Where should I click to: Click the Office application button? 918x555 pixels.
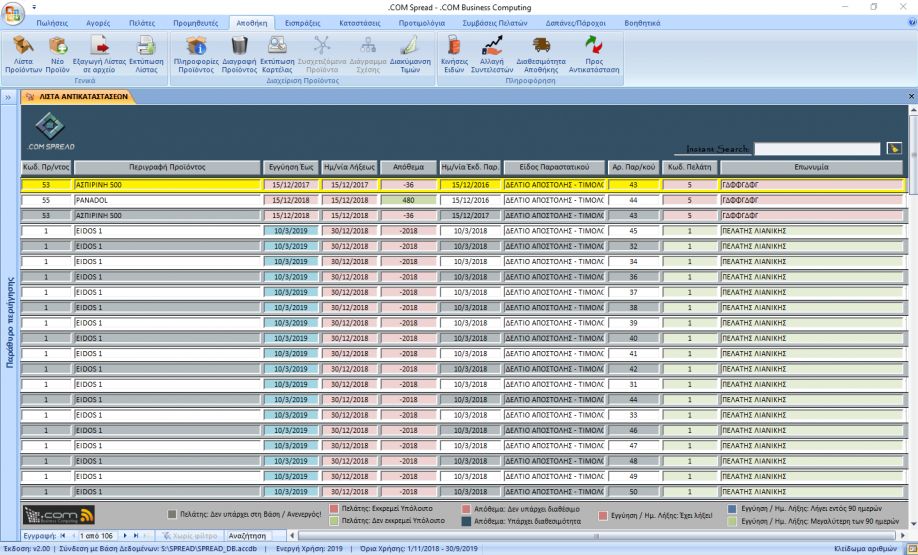(x=12, y=13)
